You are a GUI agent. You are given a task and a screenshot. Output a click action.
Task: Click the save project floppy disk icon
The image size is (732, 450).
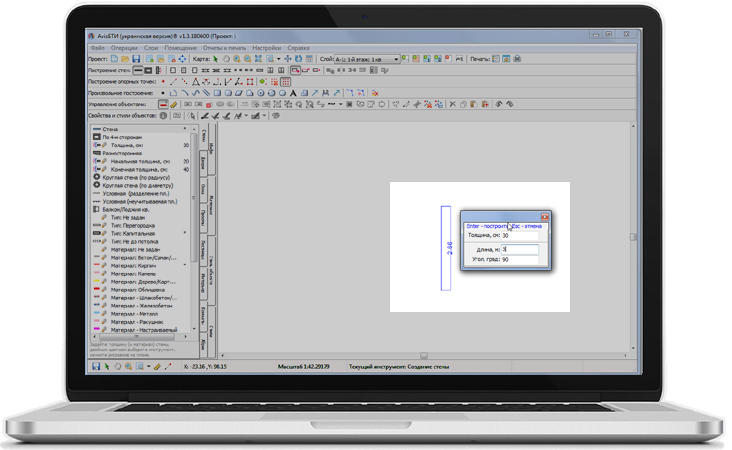click(x=136, y=59)
